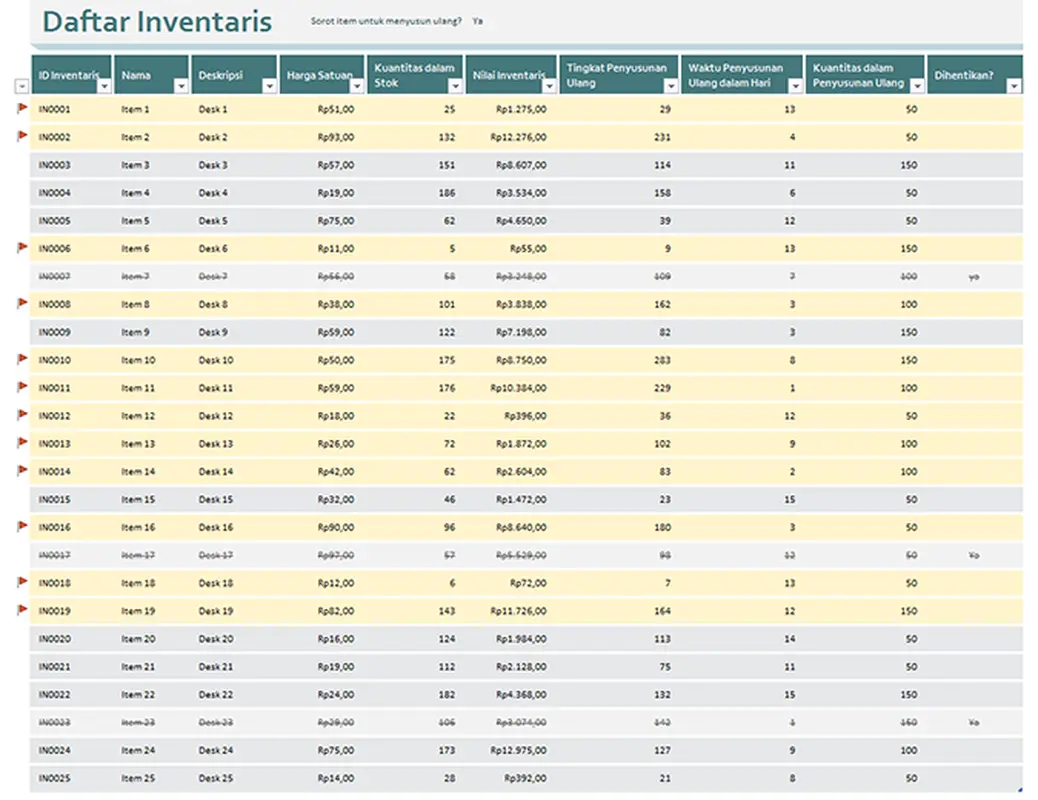This screenshot has height=800, width=1038.
Task: Select value cell Rp72,00
Action: [x=528, y=583]
